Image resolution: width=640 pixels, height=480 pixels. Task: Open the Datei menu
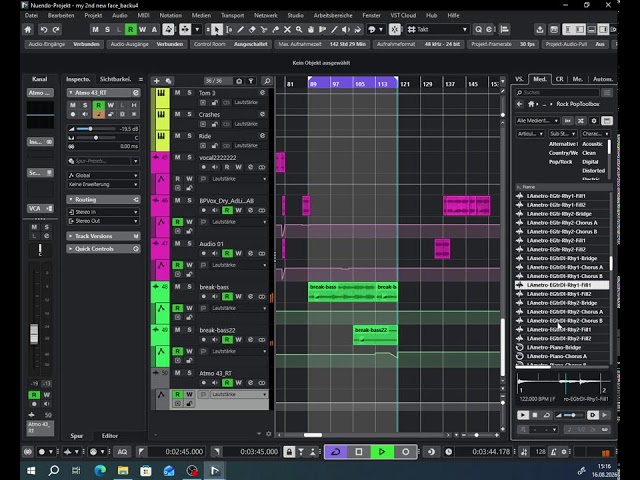[31, 16]
